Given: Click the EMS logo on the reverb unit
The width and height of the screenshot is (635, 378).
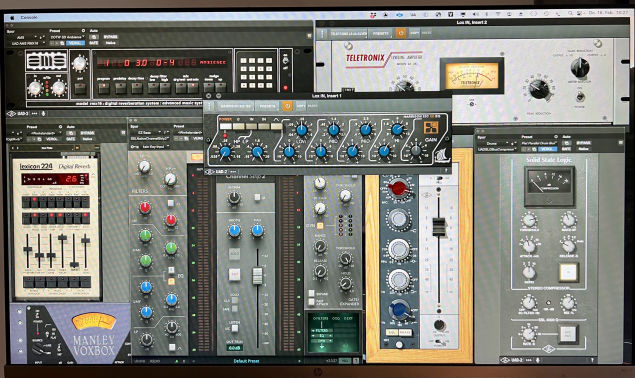Looking at the screenshot, I should click(46, 60).
